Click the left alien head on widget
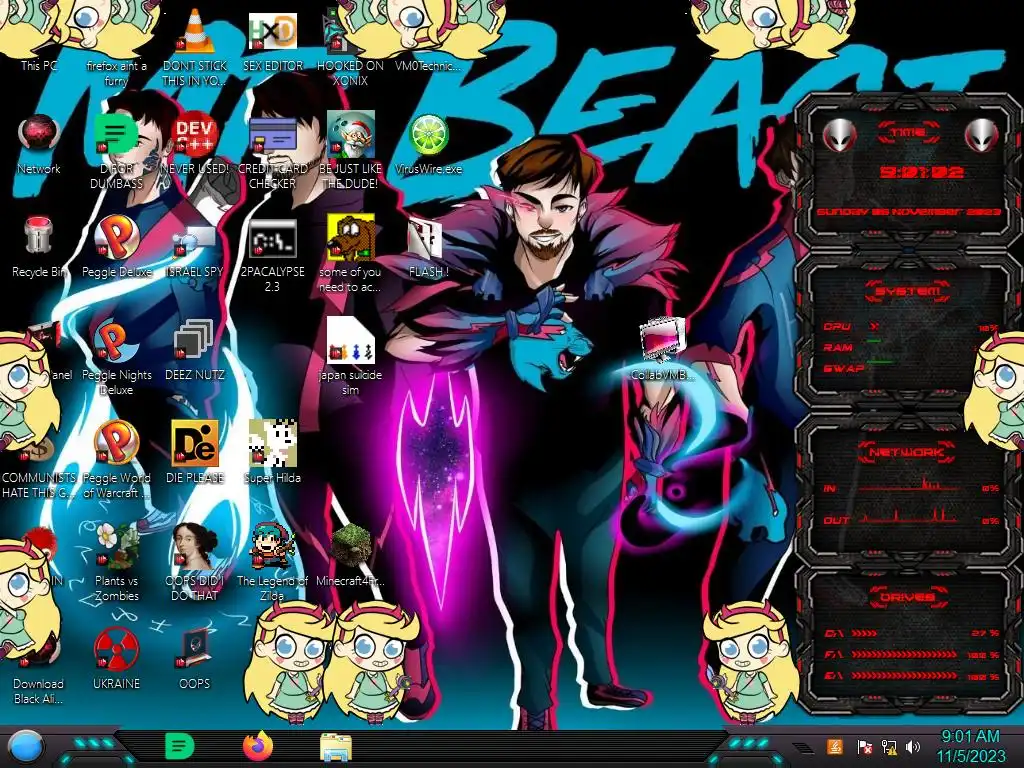 [x=839, y=135]
